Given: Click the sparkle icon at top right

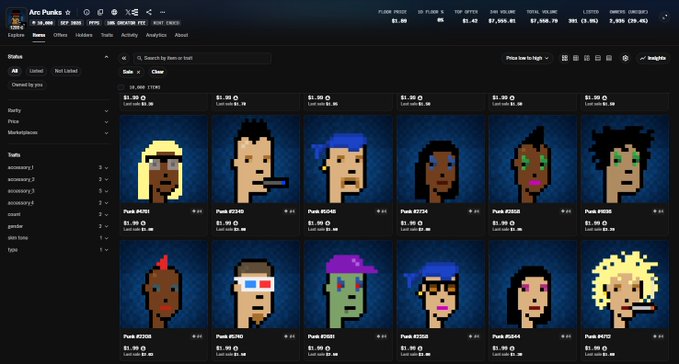Looking at the screenshot, I should [664, 17].
